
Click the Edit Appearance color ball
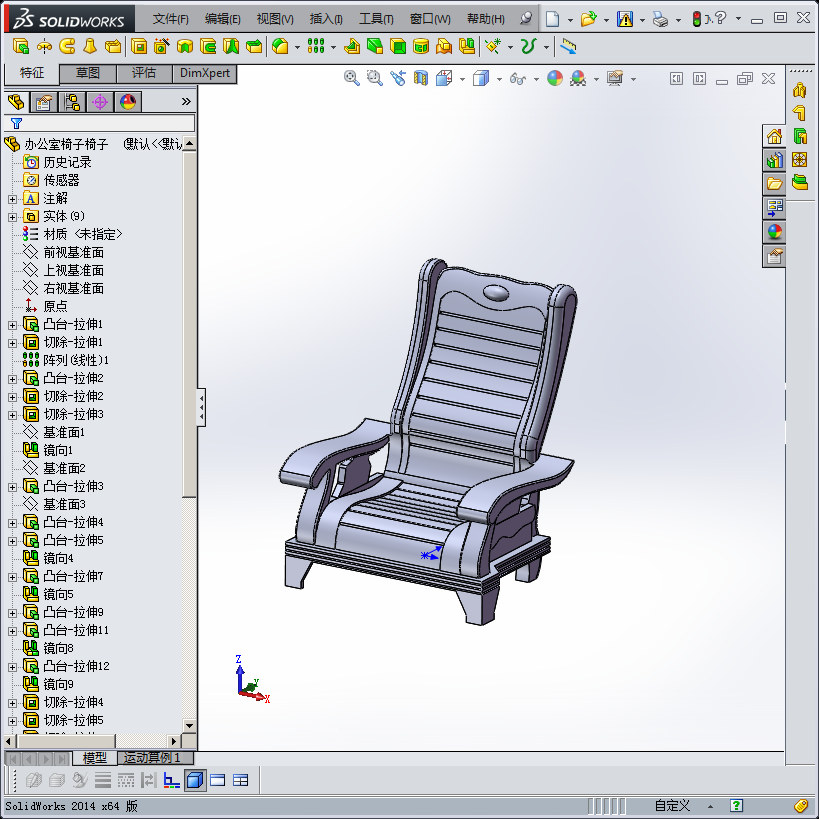(555, 78)
